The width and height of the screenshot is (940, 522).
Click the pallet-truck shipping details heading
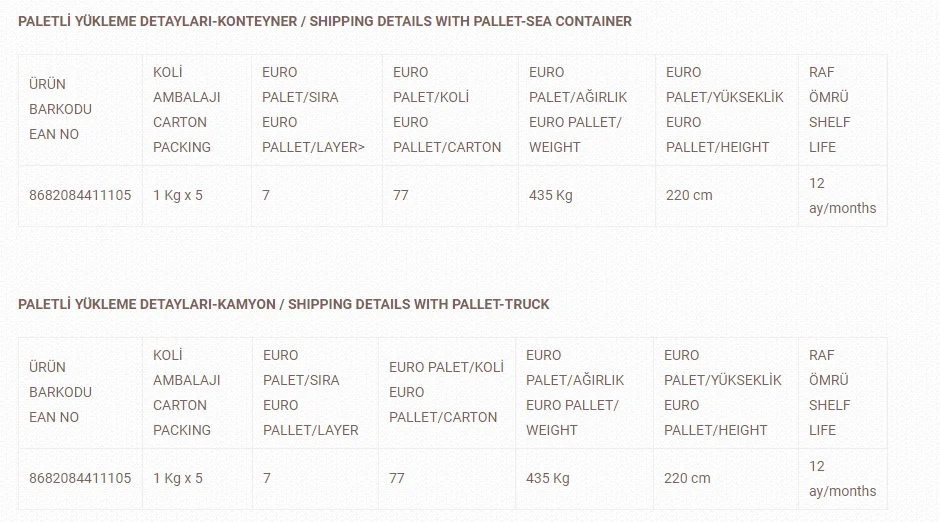(x=284, y=304)
